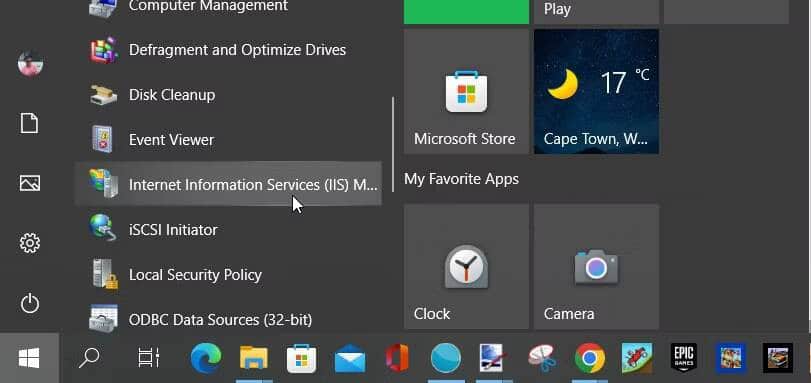Launch Defragment and Optimize Drives

click(x=228, y=50)
